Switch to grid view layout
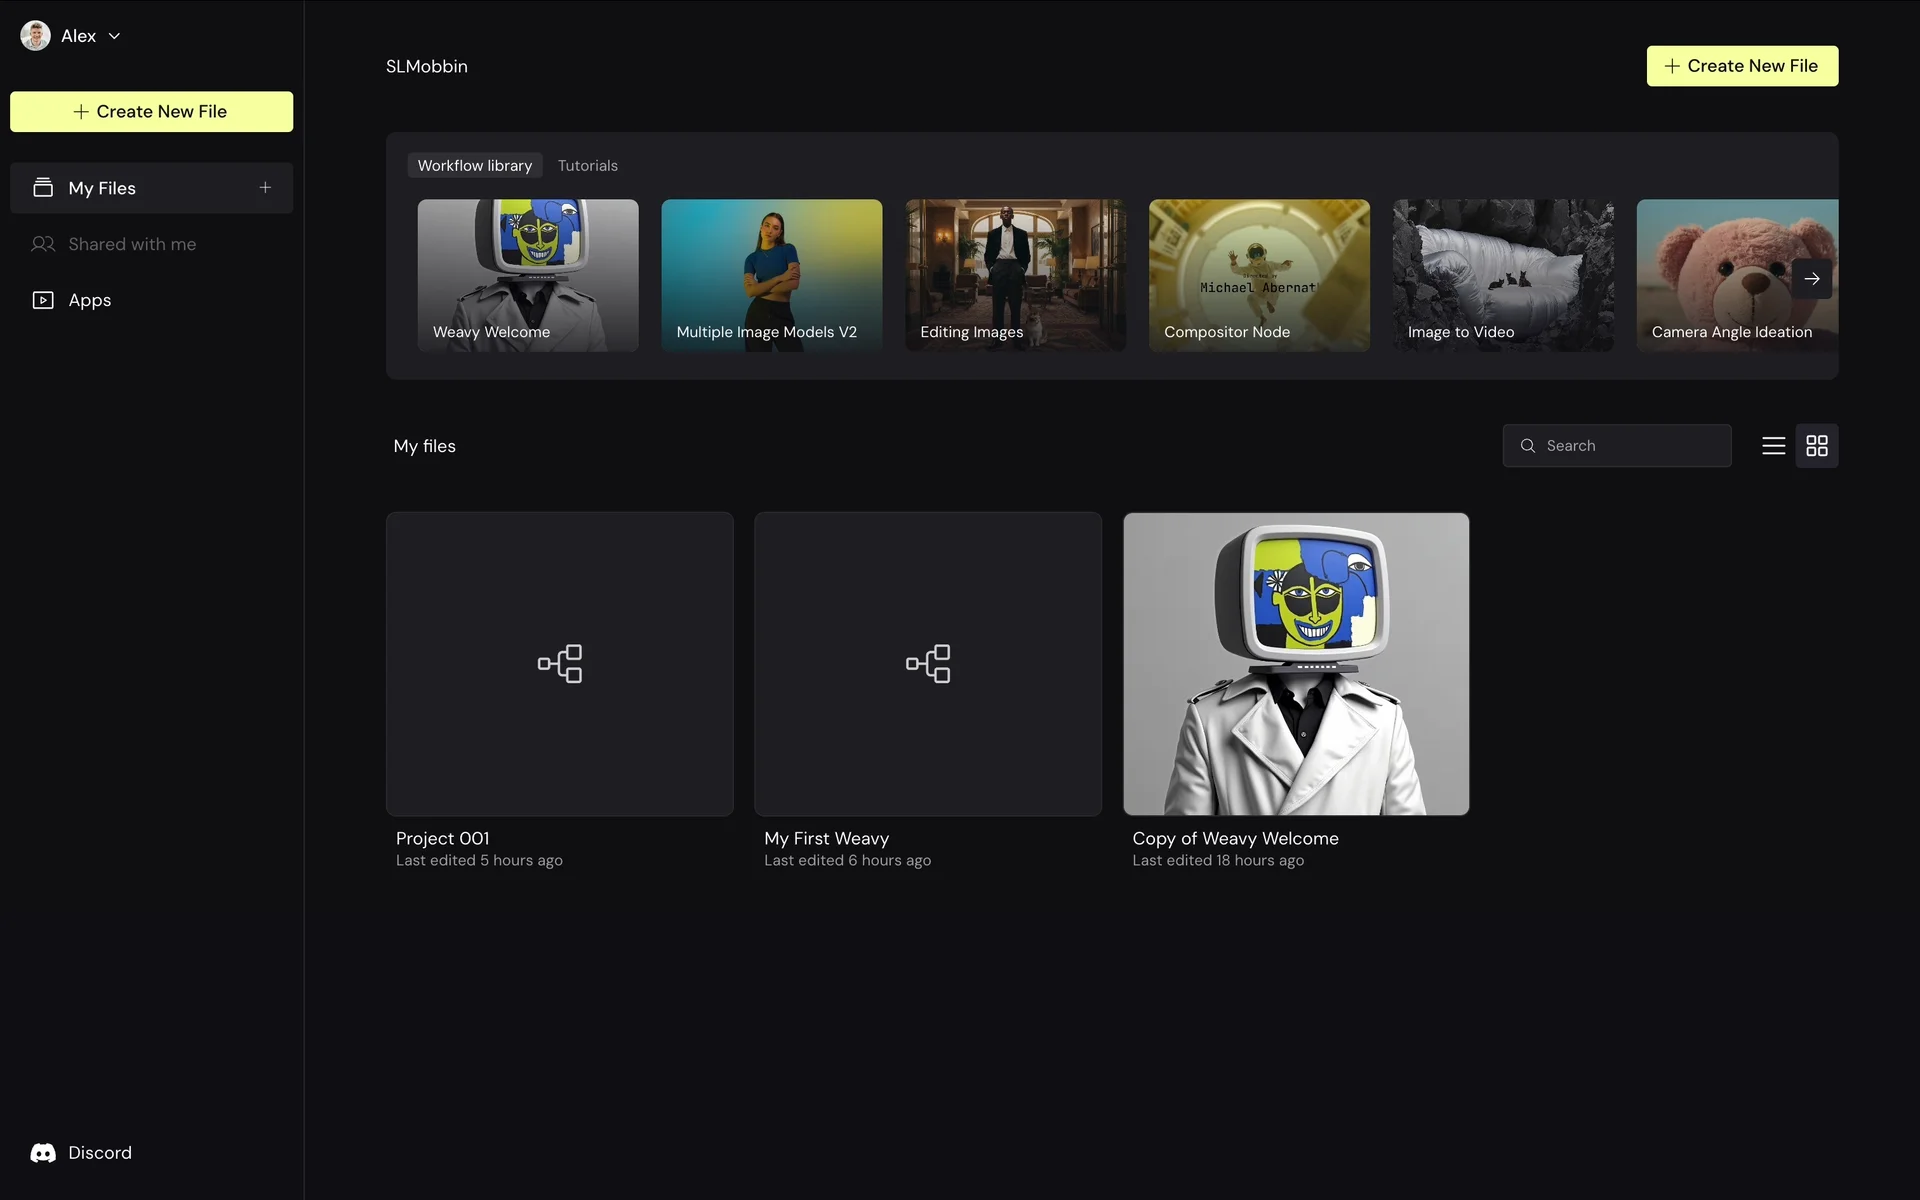Image resolution: width=1920 pixels, height=1200 pixels. tap(1817, 446)
